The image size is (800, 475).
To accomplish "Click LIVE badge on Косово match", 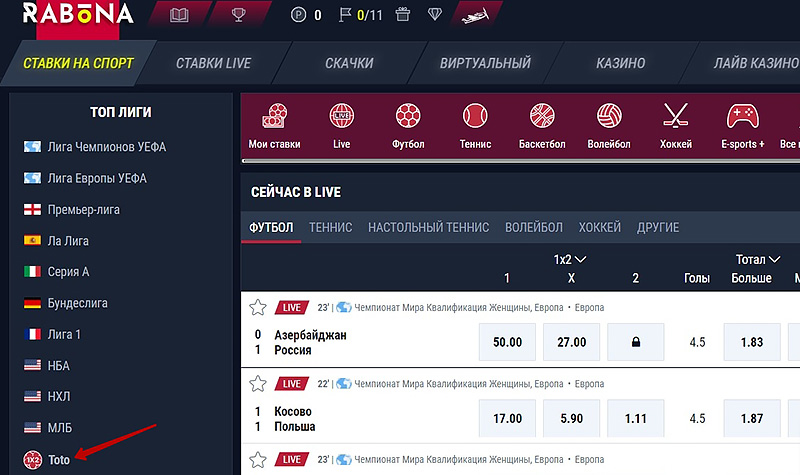I will (x=292, y=384).
